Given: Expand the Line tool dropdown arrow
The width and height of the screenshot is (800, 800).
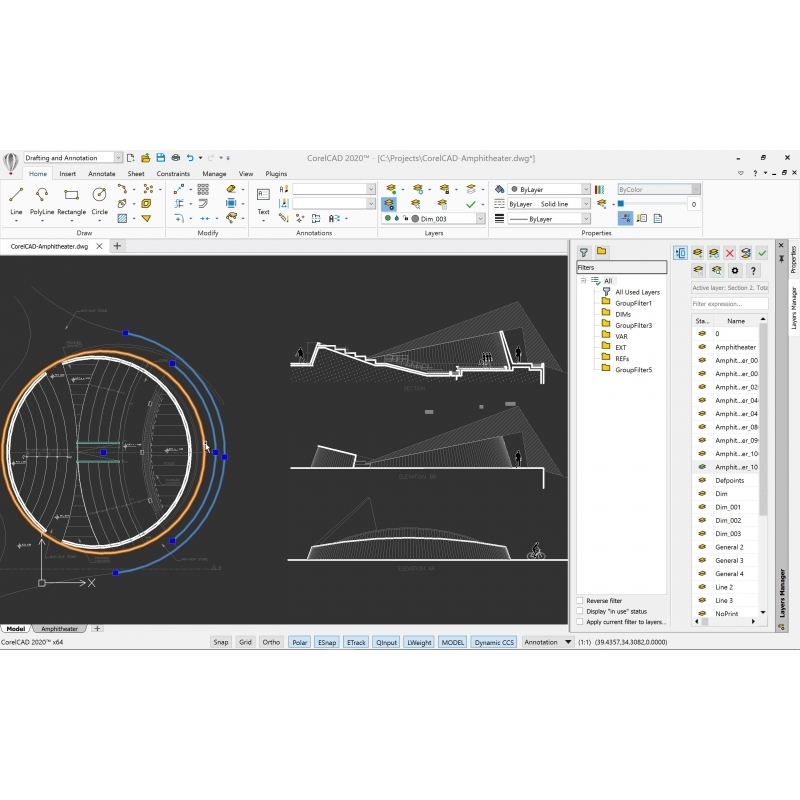Looking at the screenshot, I should click(x=16, y=221).
